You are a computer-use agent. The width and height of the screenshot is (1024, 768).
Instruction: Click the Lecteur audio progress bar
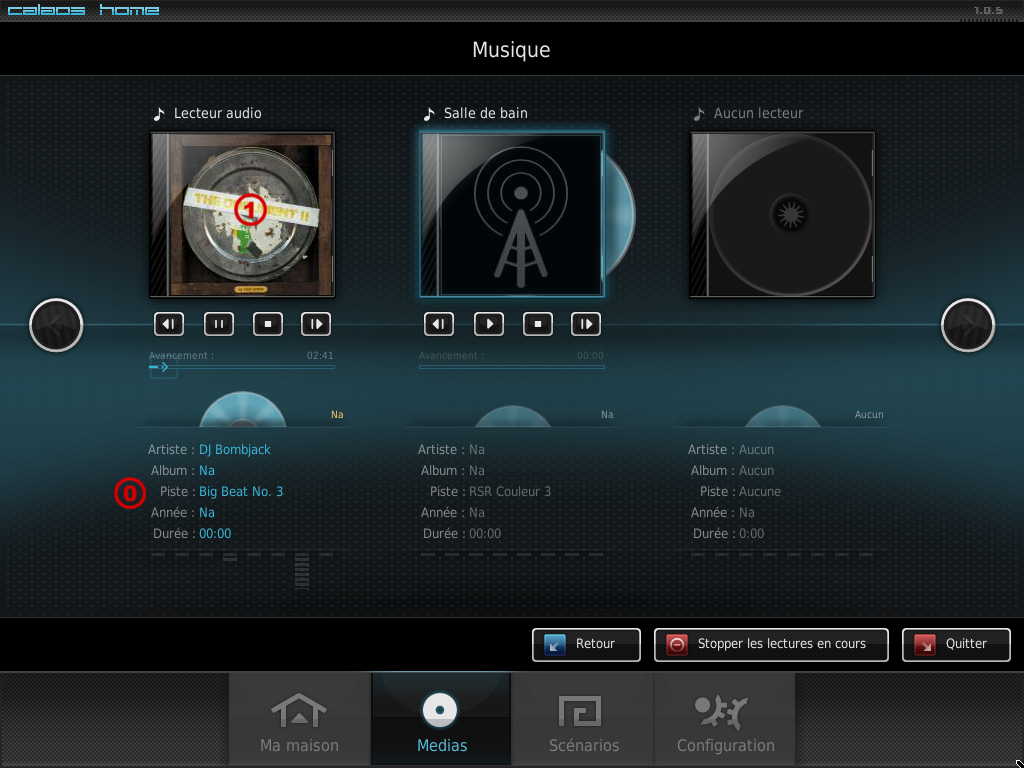pos(242,367)
